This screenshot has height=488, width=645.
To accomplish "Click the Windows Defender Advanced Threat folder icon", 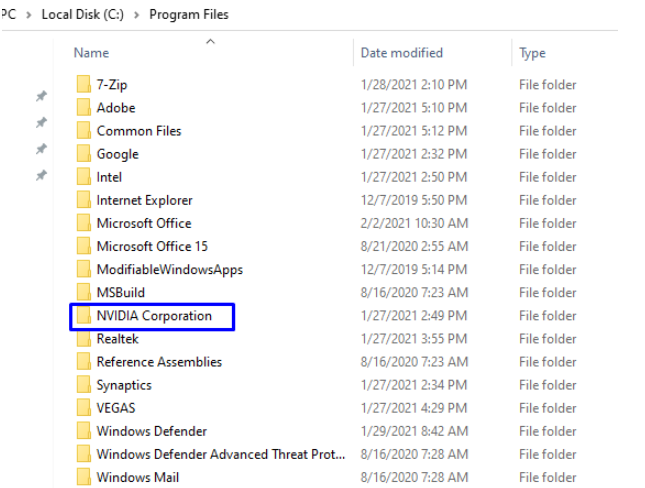I will [84, 453].
